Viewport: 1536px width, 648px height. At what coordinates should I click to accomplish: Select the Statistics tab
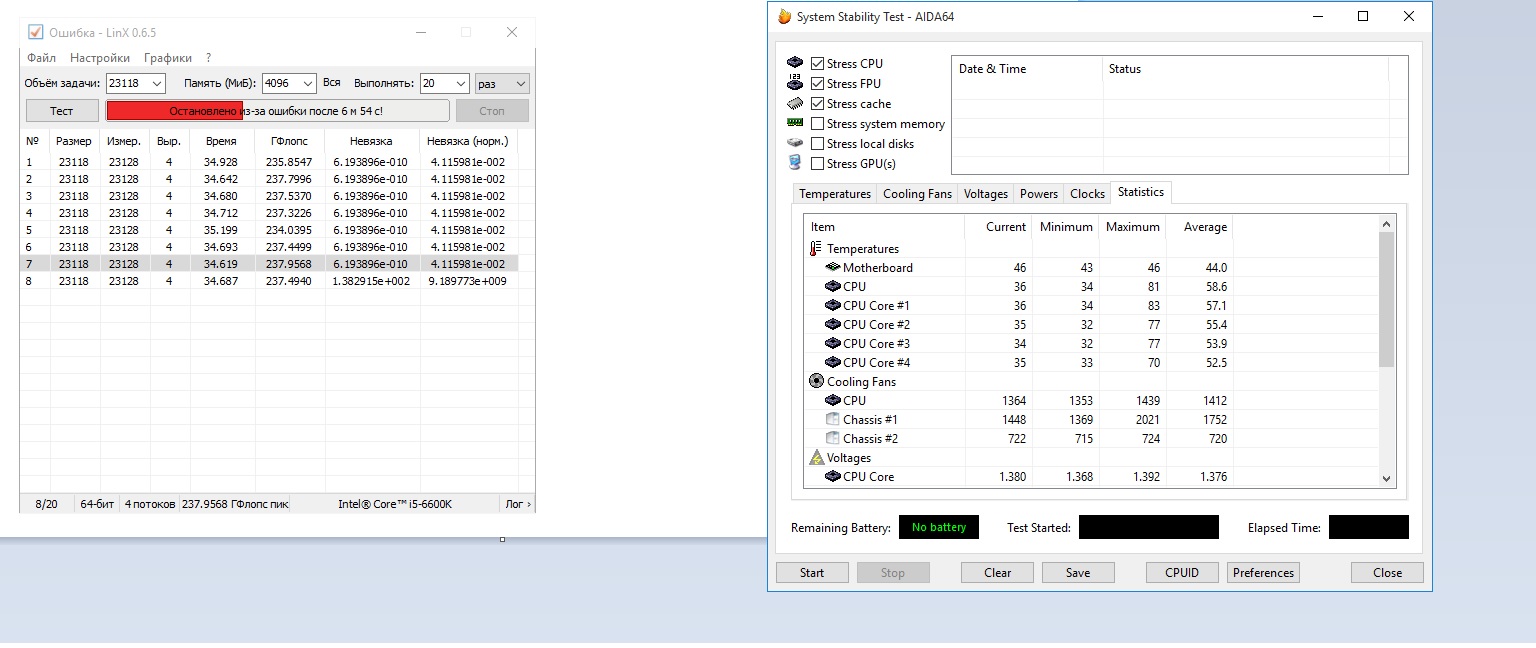1141,192
